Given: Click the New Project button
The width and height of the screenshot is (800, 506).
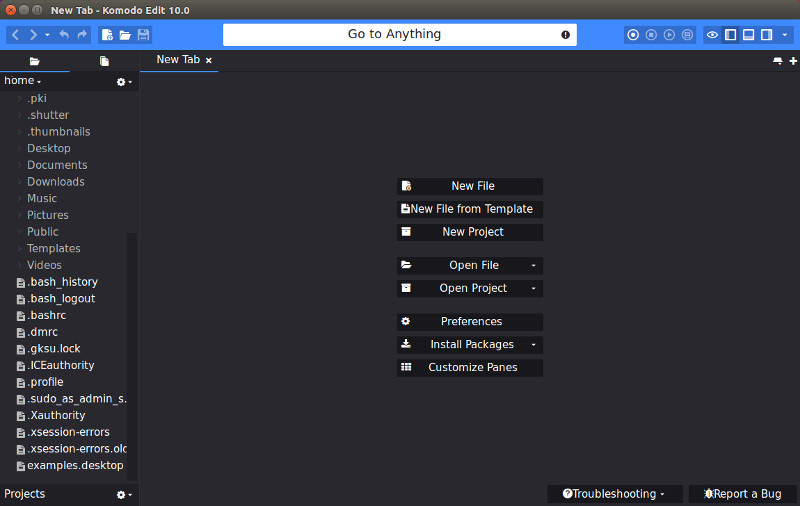Looking at the screenshot, I should [470, 232].
